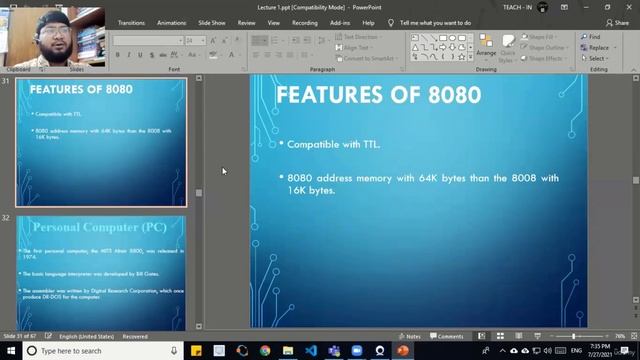Open Shape Effects options
Viewport: 640px width, 360px height.
point(544,58)
